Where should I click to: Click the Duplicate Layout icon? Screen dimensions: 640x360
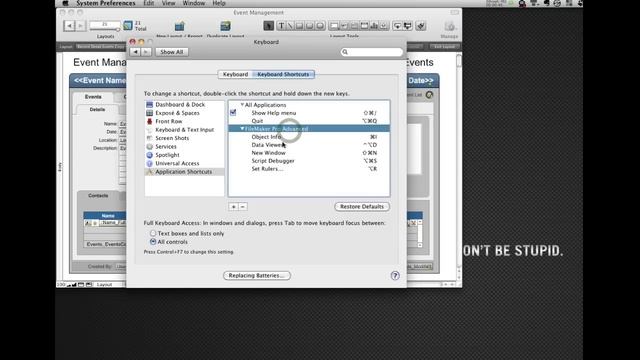pos(225,27)
